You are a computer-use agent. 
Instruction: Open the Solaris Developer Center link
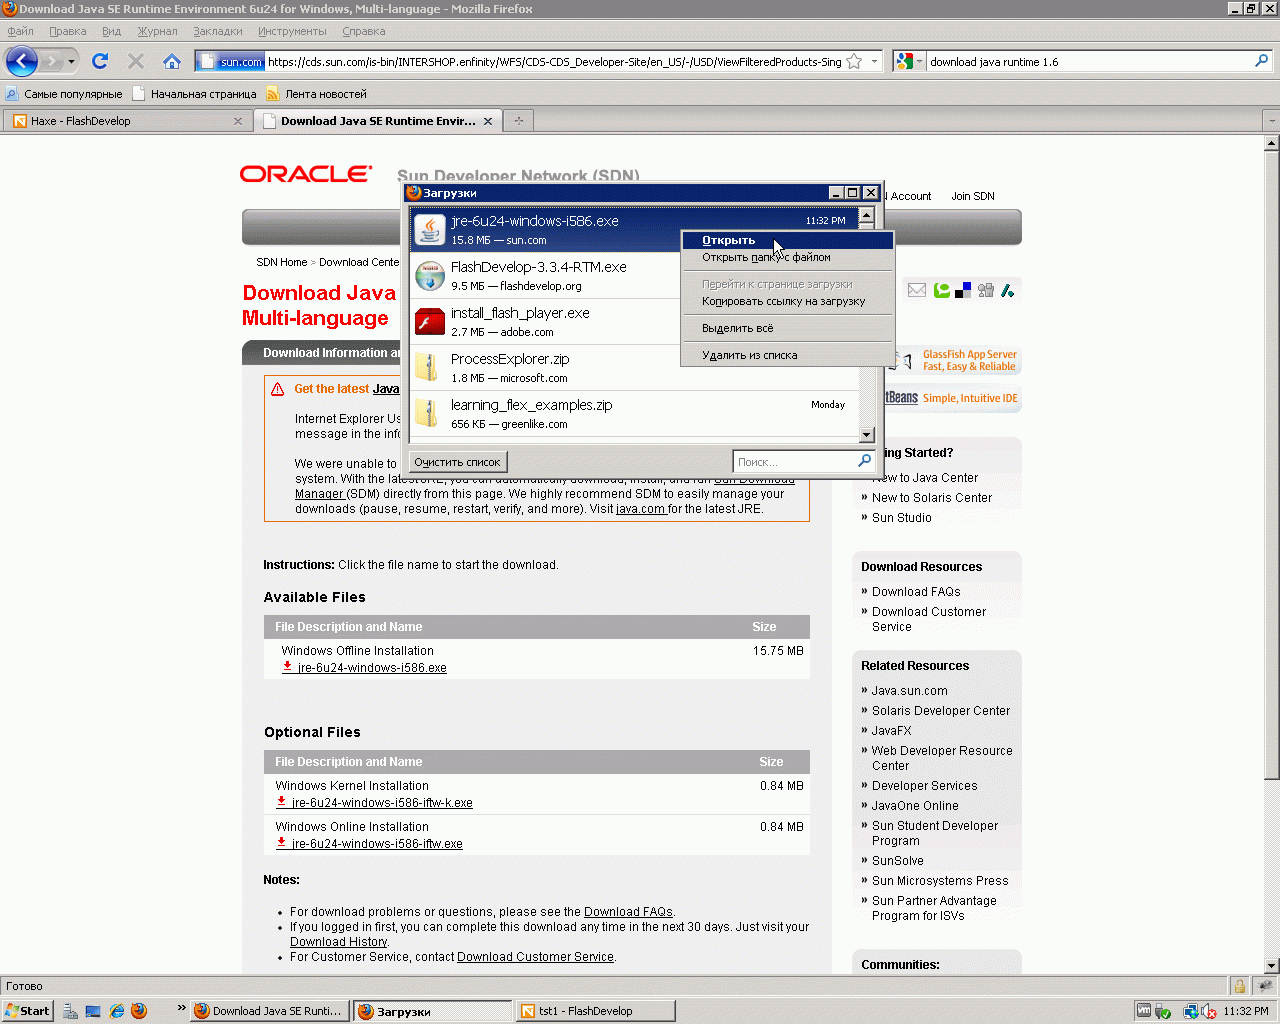(941, 711)
